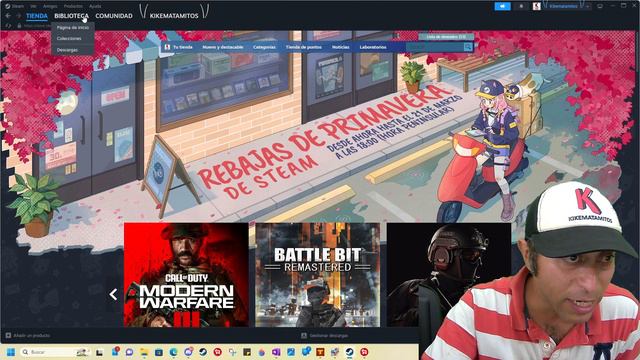Screen dimensions: 640x360
Task: Select Página de inicio in Biblioteca dropdown
Action: [73, 27]
